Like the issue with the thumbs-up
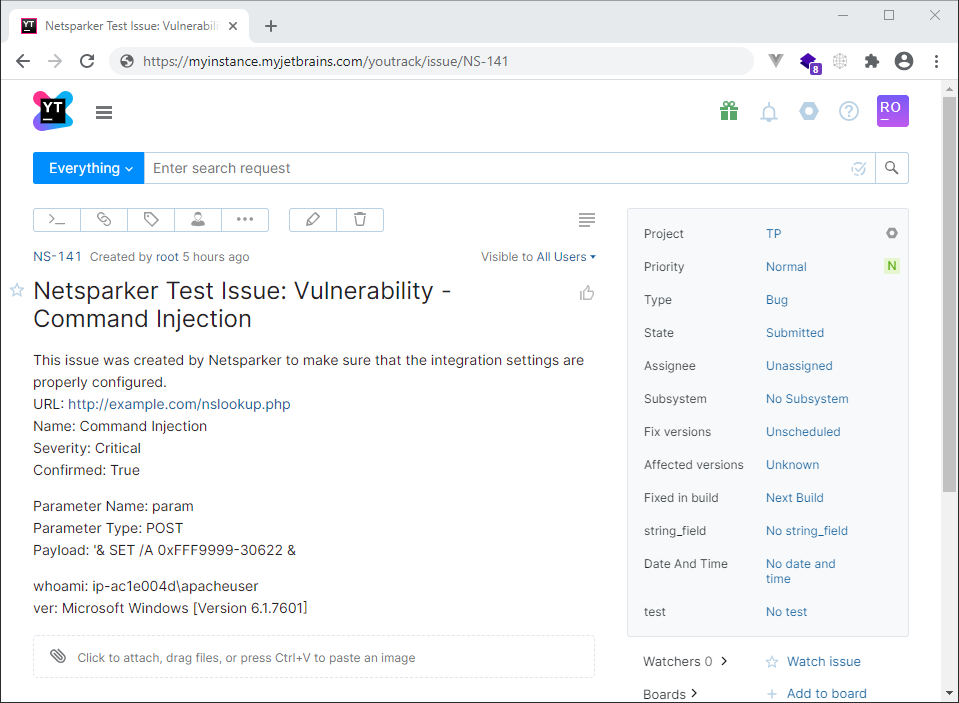The image size is (959, 703). pyautogui.click(x=587, y=292)
